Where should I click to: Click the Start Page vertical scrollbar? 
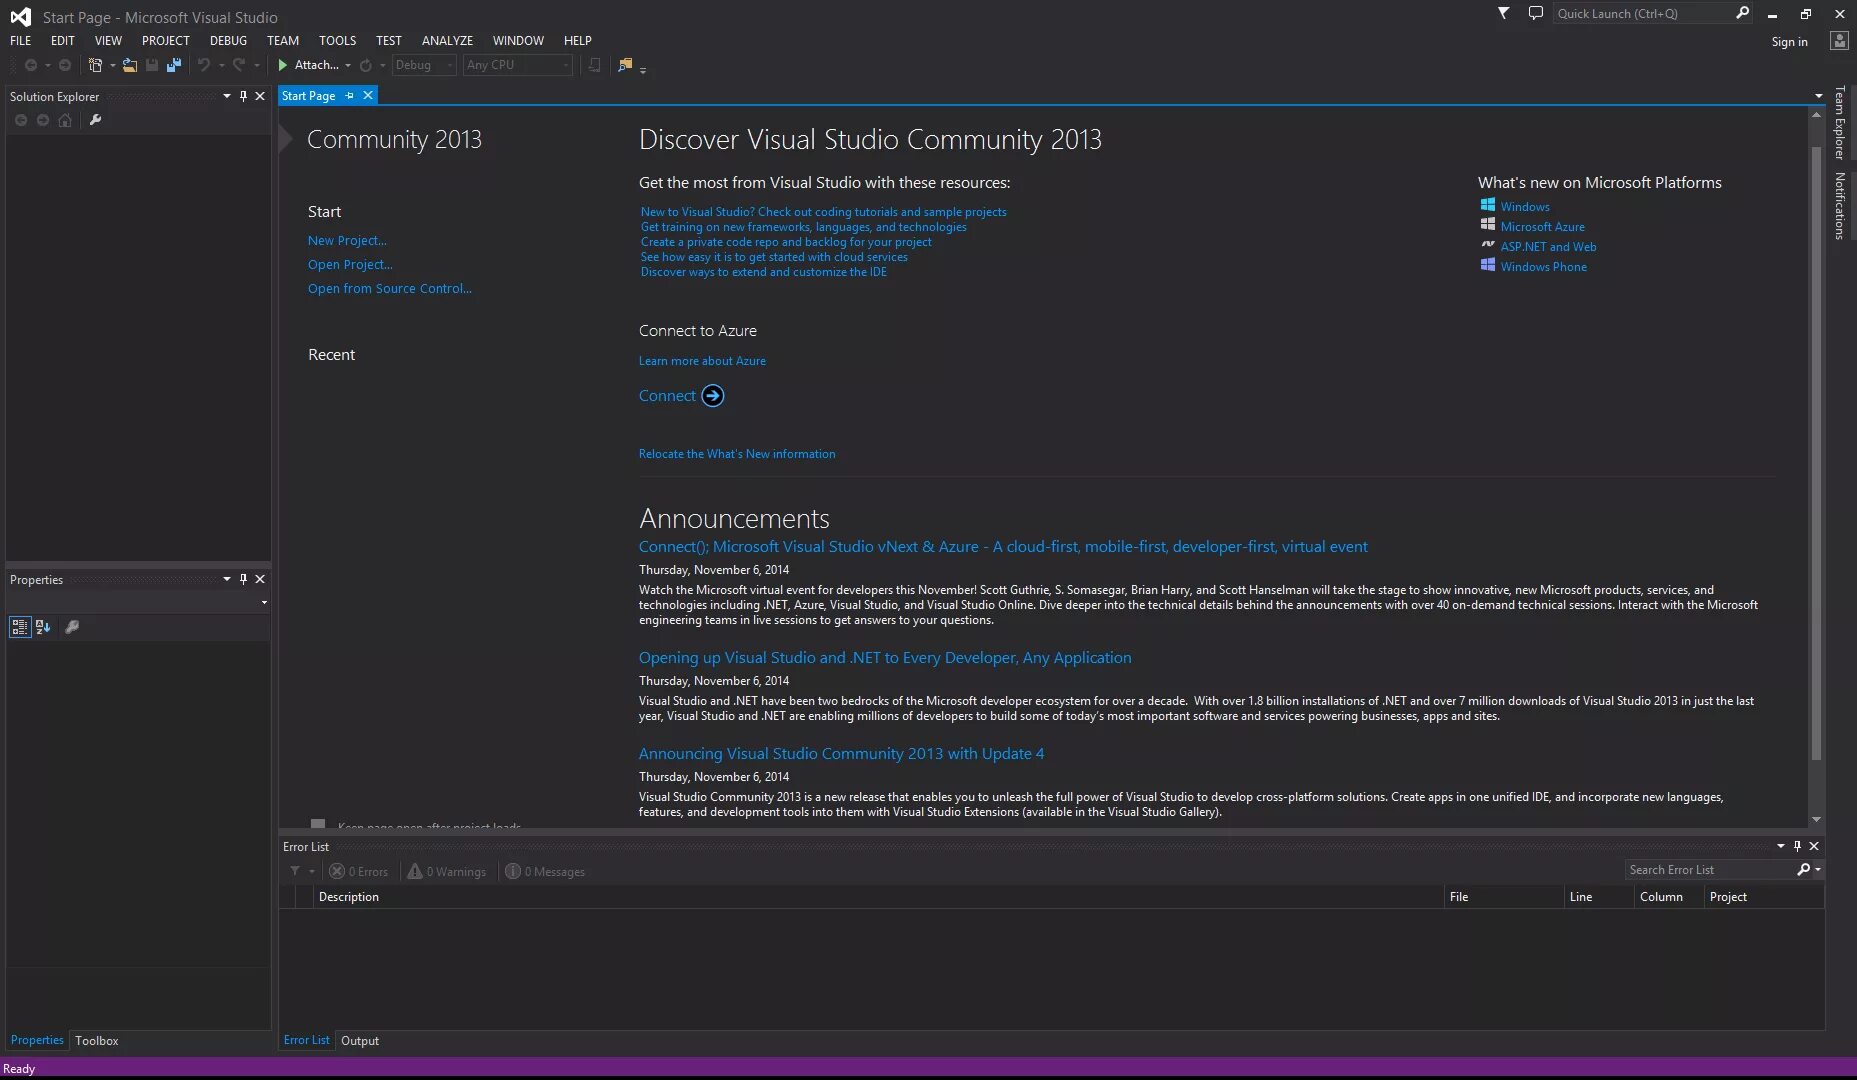tap(1816, 452)
